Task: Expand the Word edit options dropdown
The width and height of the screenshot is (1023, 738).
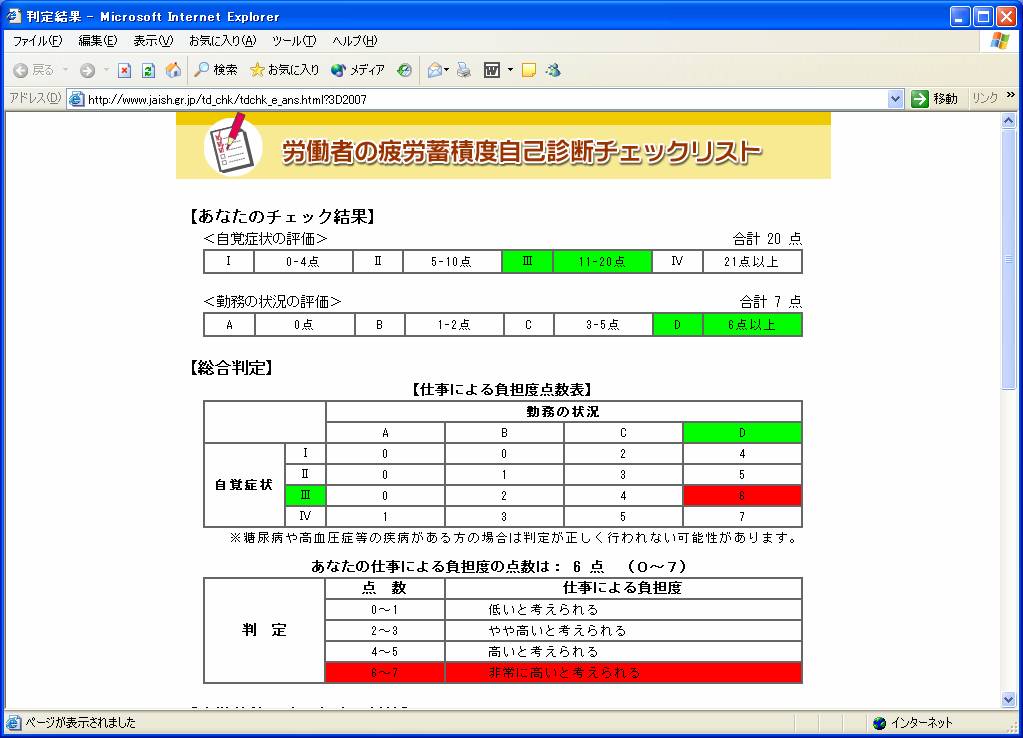Action: pyautogui.click(x=510, y=70)
